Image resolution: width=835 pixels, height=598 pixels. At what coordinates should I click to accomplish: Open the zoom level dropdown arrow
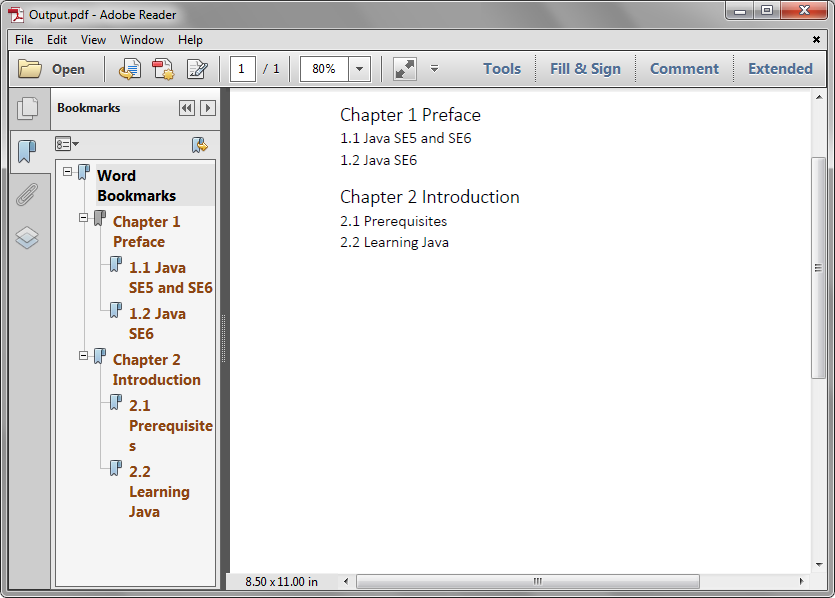coord(359,69)
